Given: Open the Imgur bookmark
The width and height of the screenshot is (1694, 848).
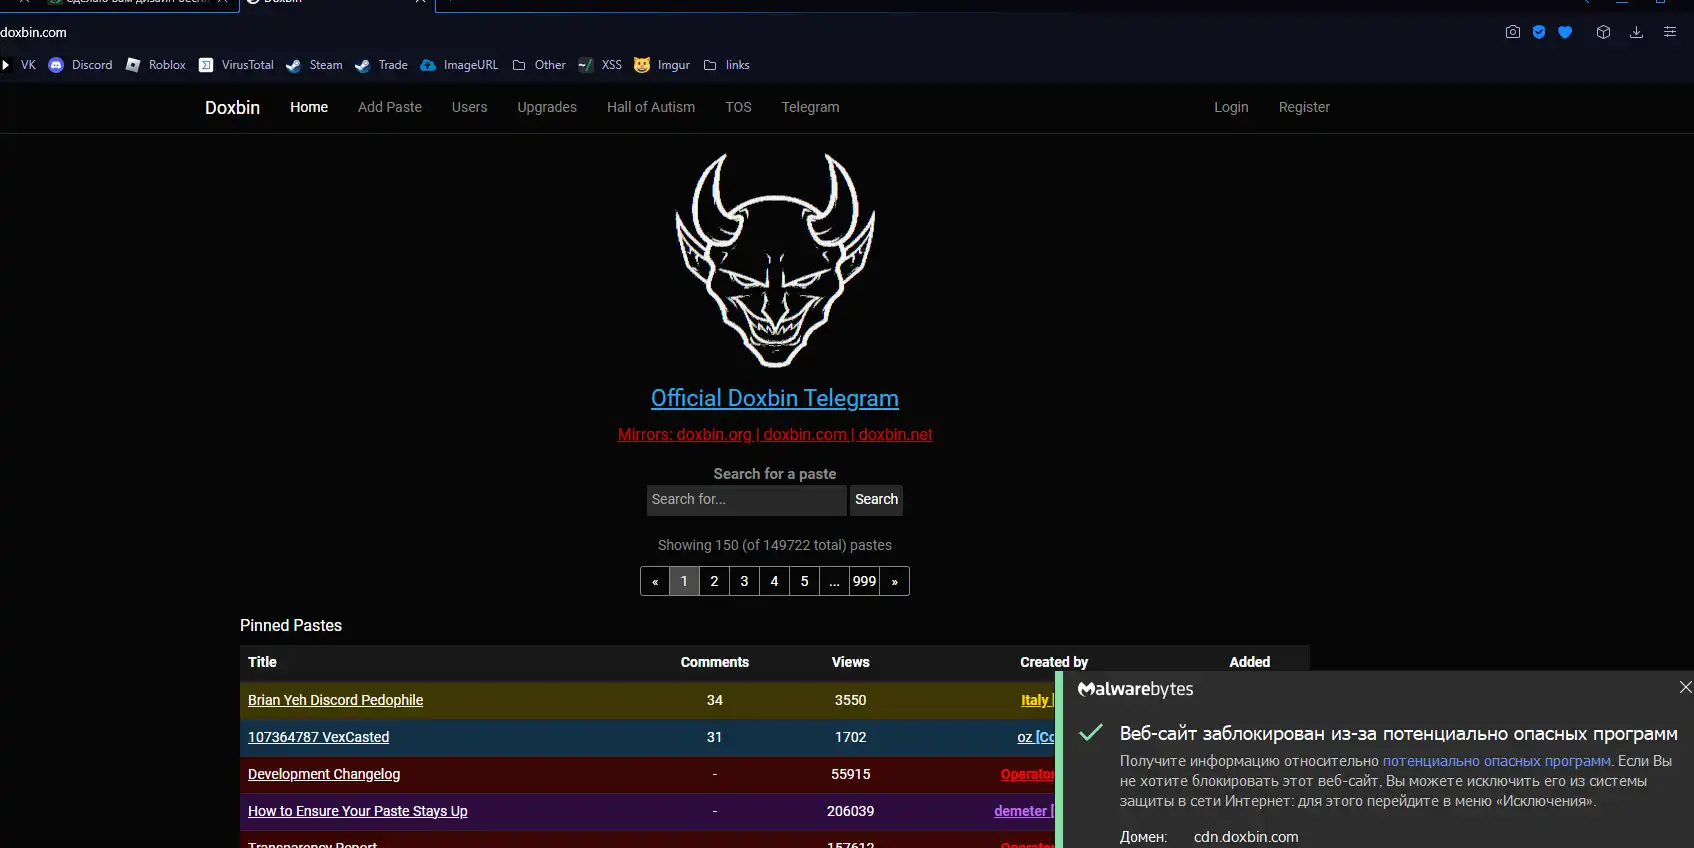Looking at the screenshot, I should 662,65.
